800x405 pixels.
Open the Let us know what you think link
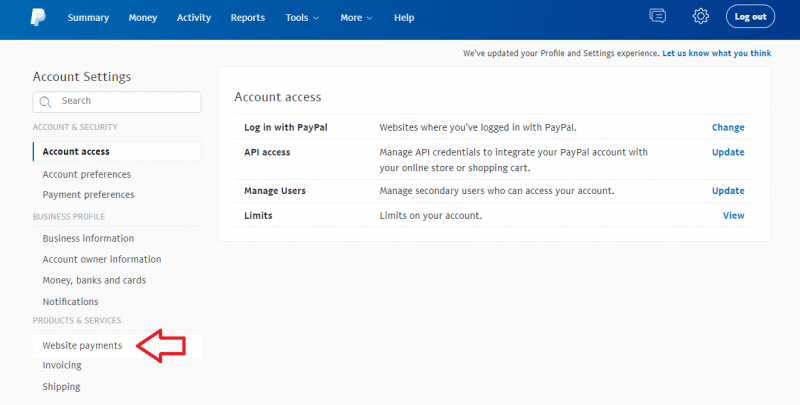pyautogui.click(x=716, y=53)
